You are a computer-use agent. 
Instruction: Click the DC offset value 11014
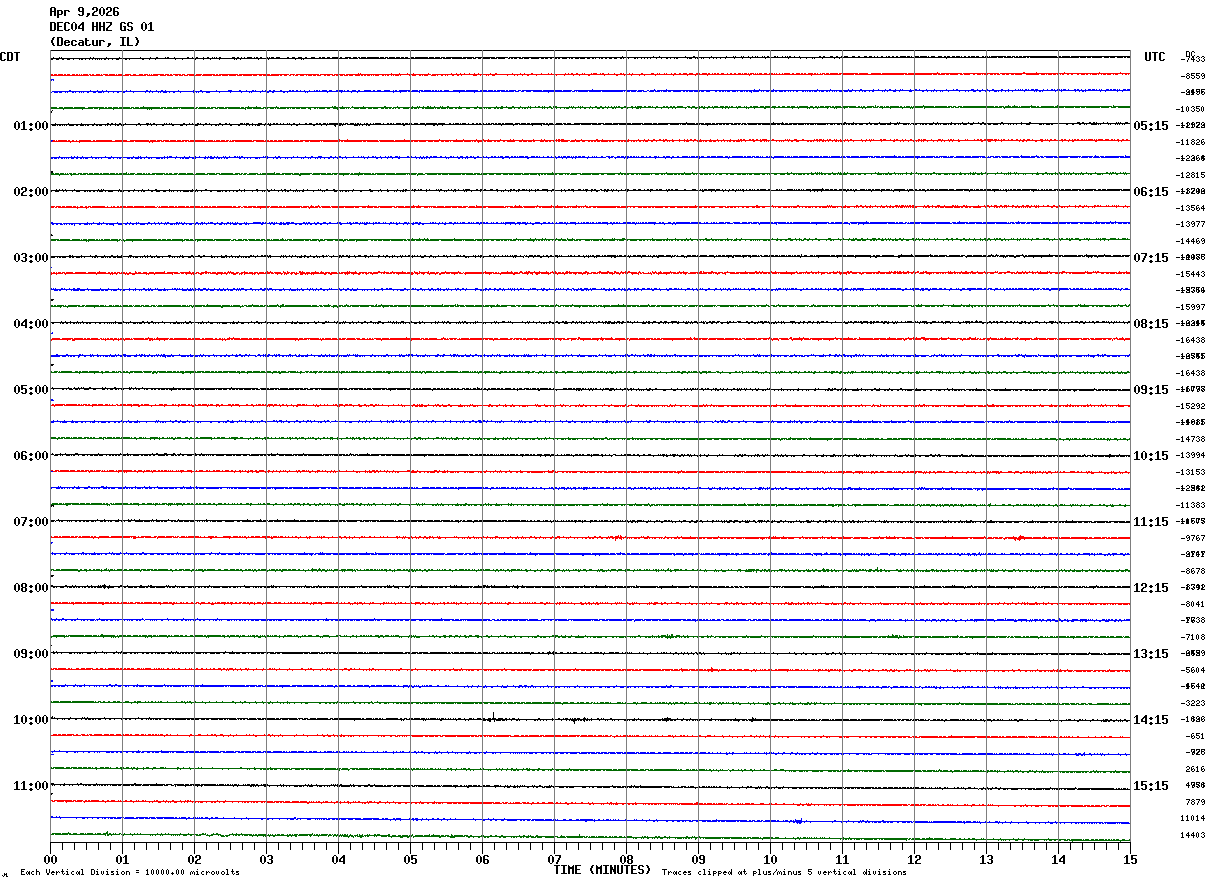[x=1193, y=818]
